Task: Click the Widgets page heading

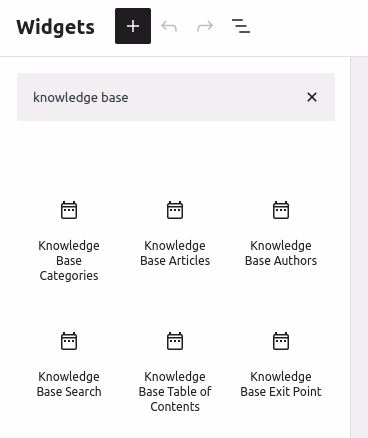Action: [55, 27]
